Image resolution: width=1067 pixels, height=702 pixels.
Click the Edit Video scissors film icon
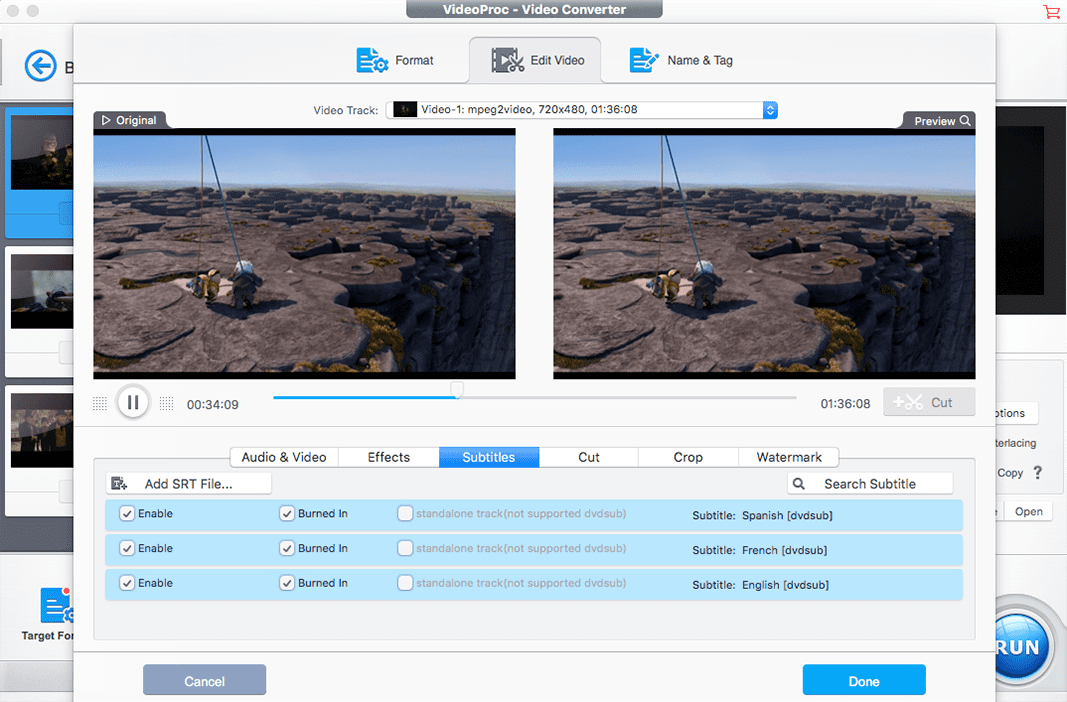(x=508, y=61)
